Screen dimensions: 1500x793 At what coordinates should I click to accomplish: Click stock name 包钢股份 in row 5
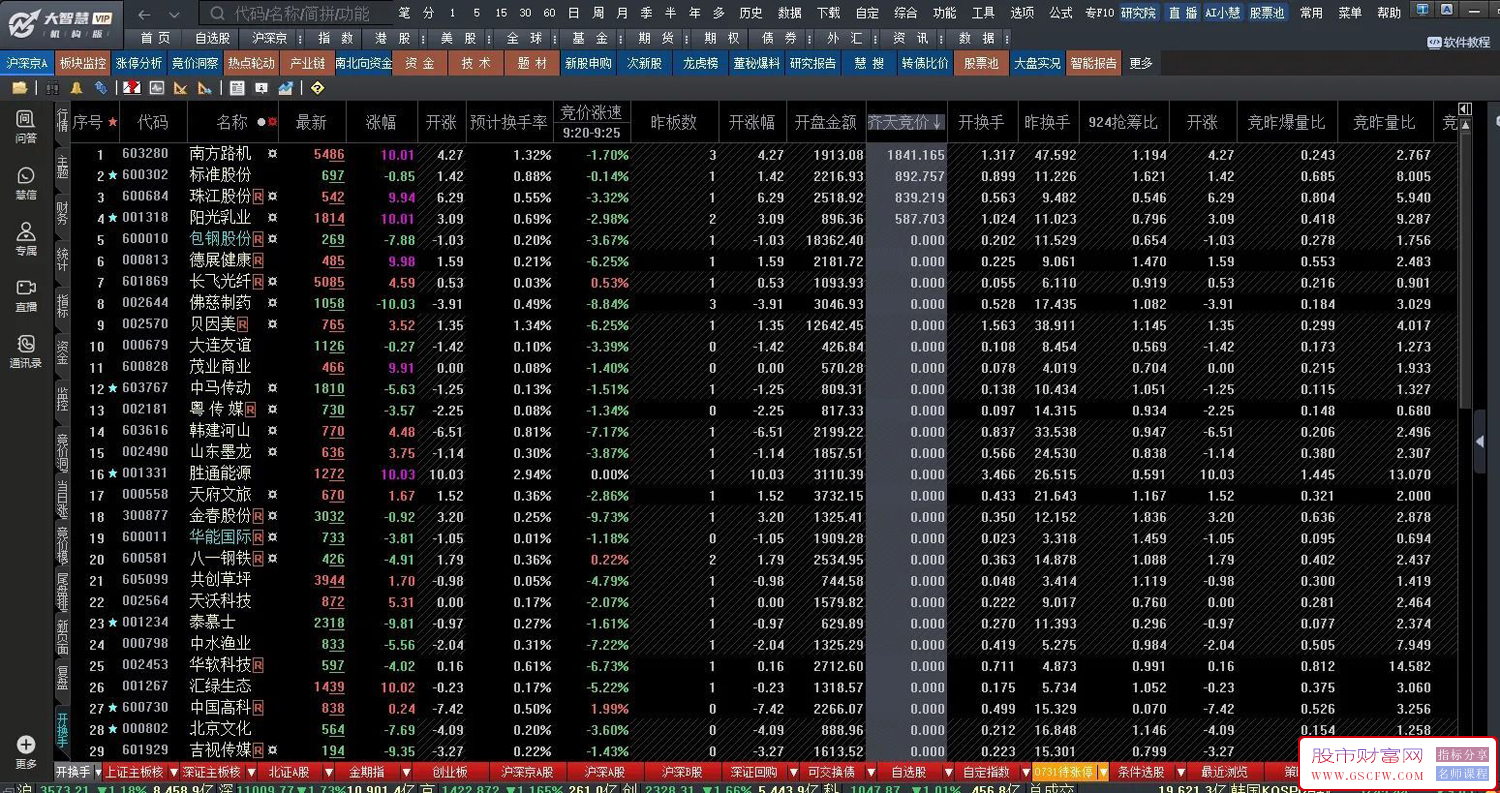(x=220, y=240)
